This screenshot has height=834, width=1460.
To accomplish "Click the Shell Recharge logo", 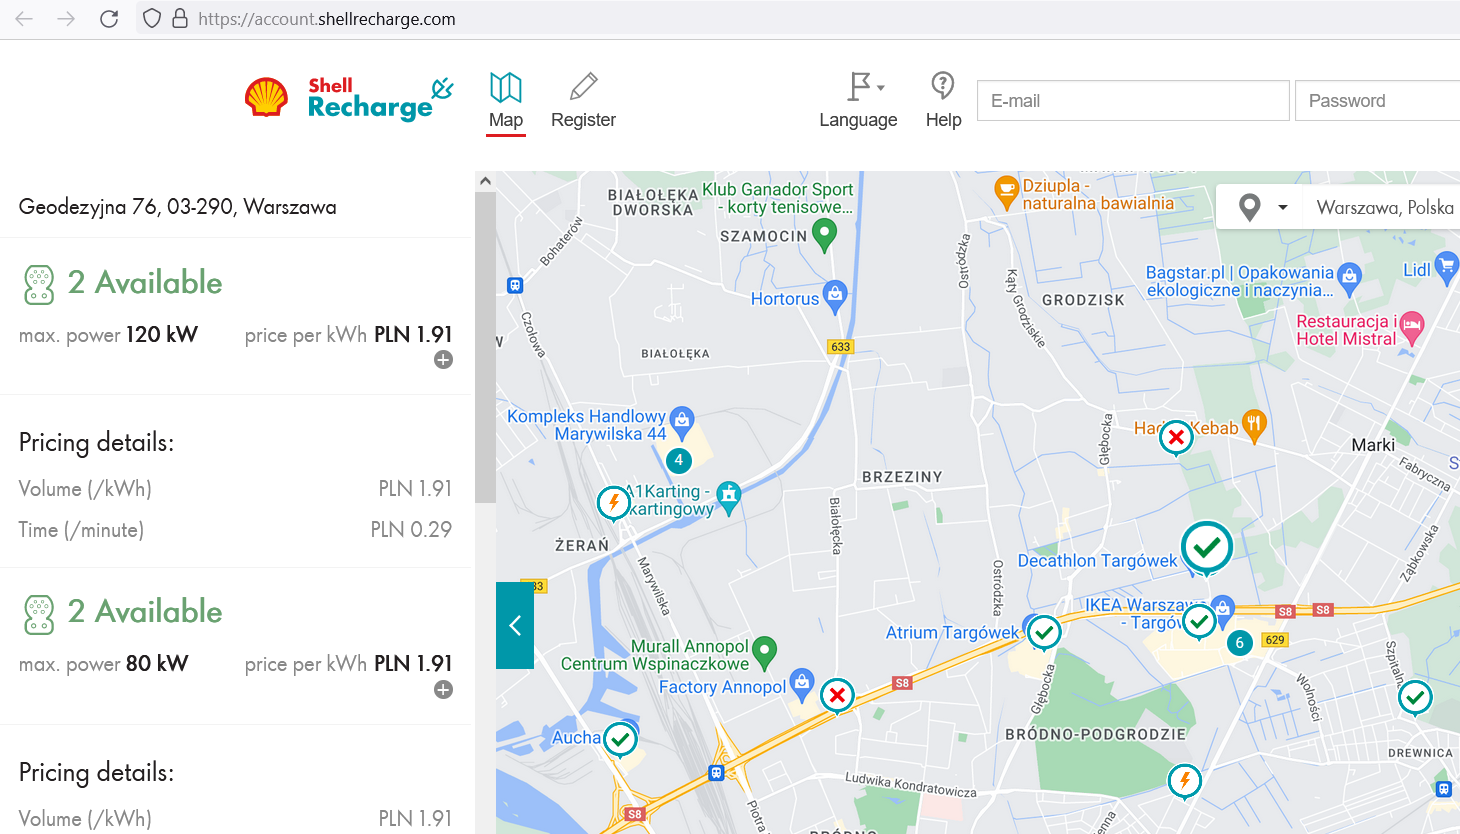I will click(349, 98).
